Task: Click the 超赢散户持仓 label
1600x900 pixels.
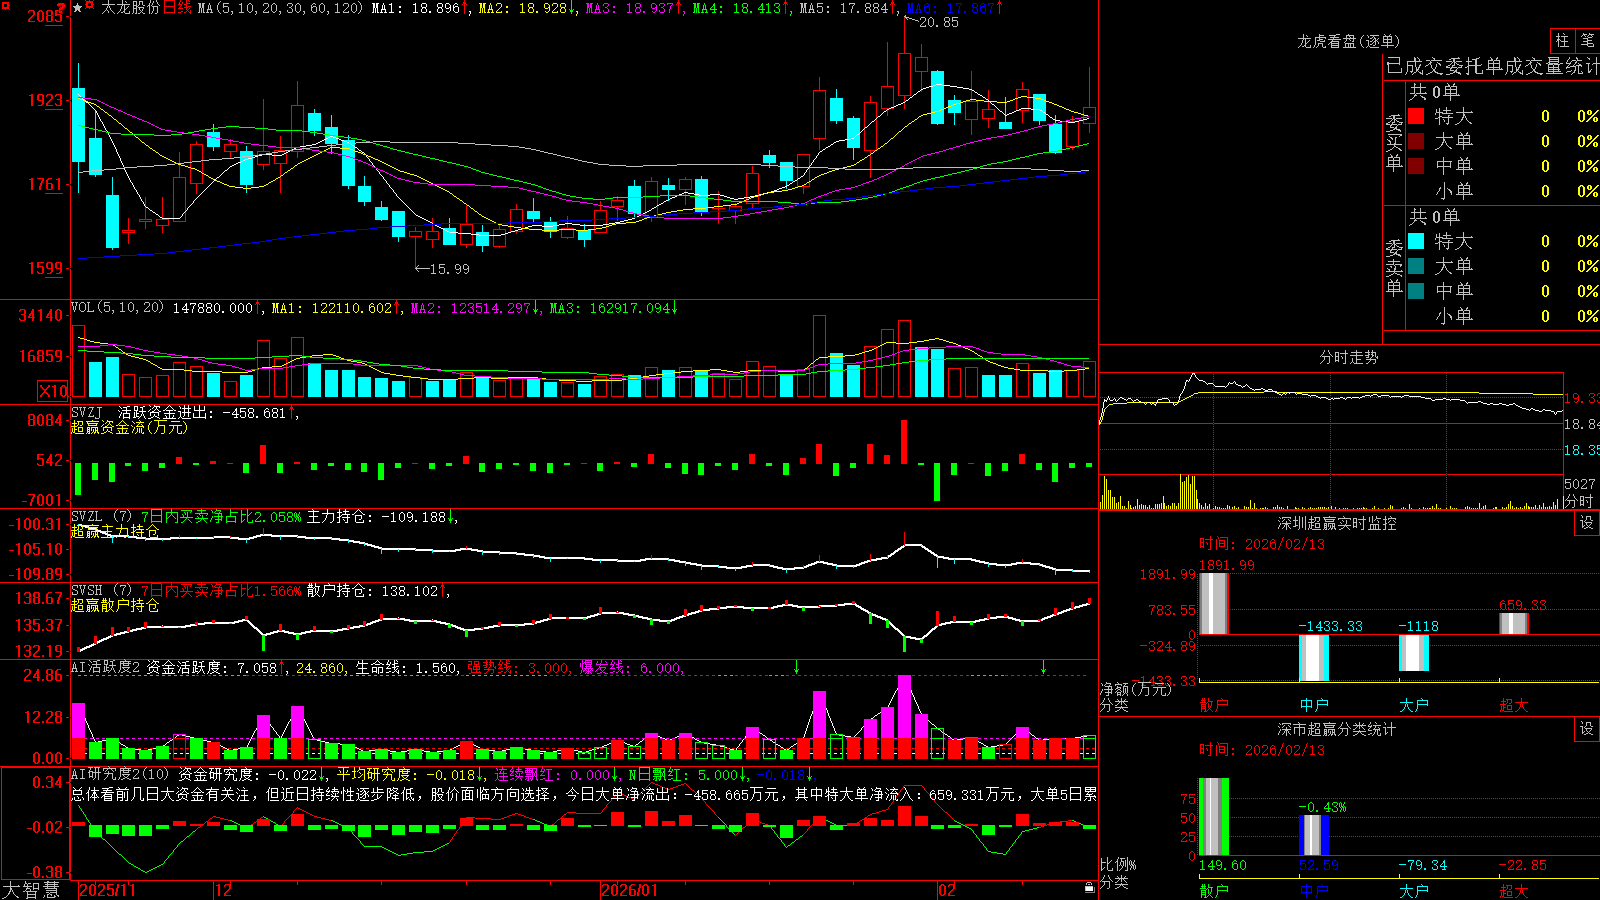Action: point(115,605)
